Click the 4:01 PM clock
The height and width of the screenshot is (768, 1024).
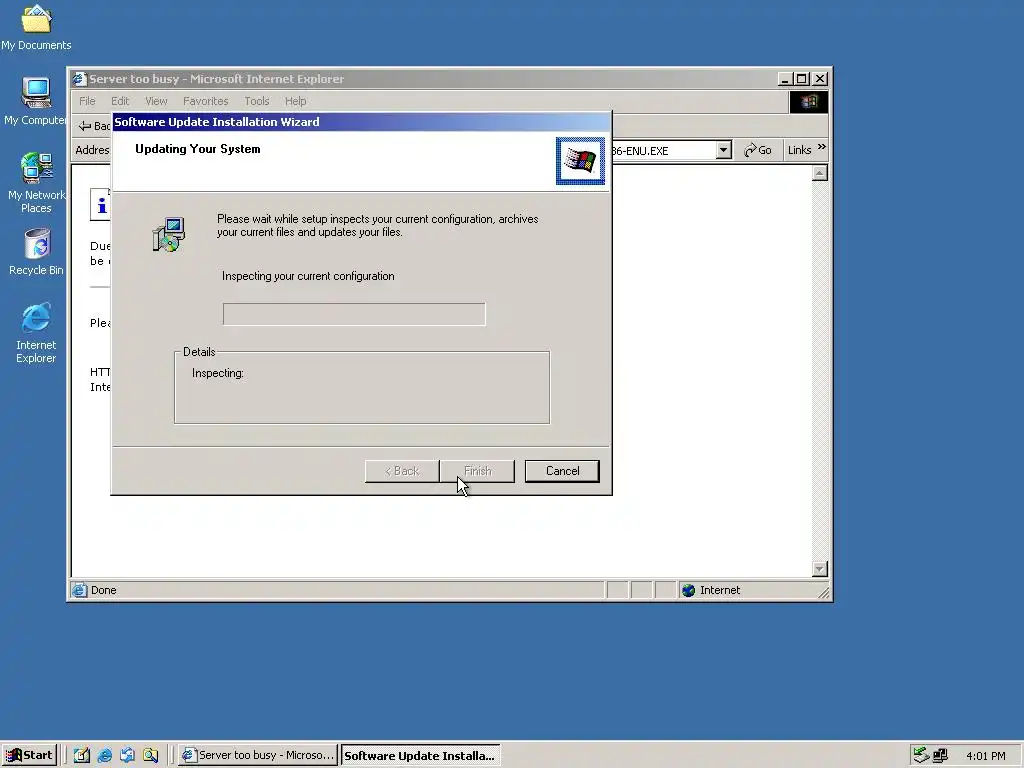coord(985,756)
